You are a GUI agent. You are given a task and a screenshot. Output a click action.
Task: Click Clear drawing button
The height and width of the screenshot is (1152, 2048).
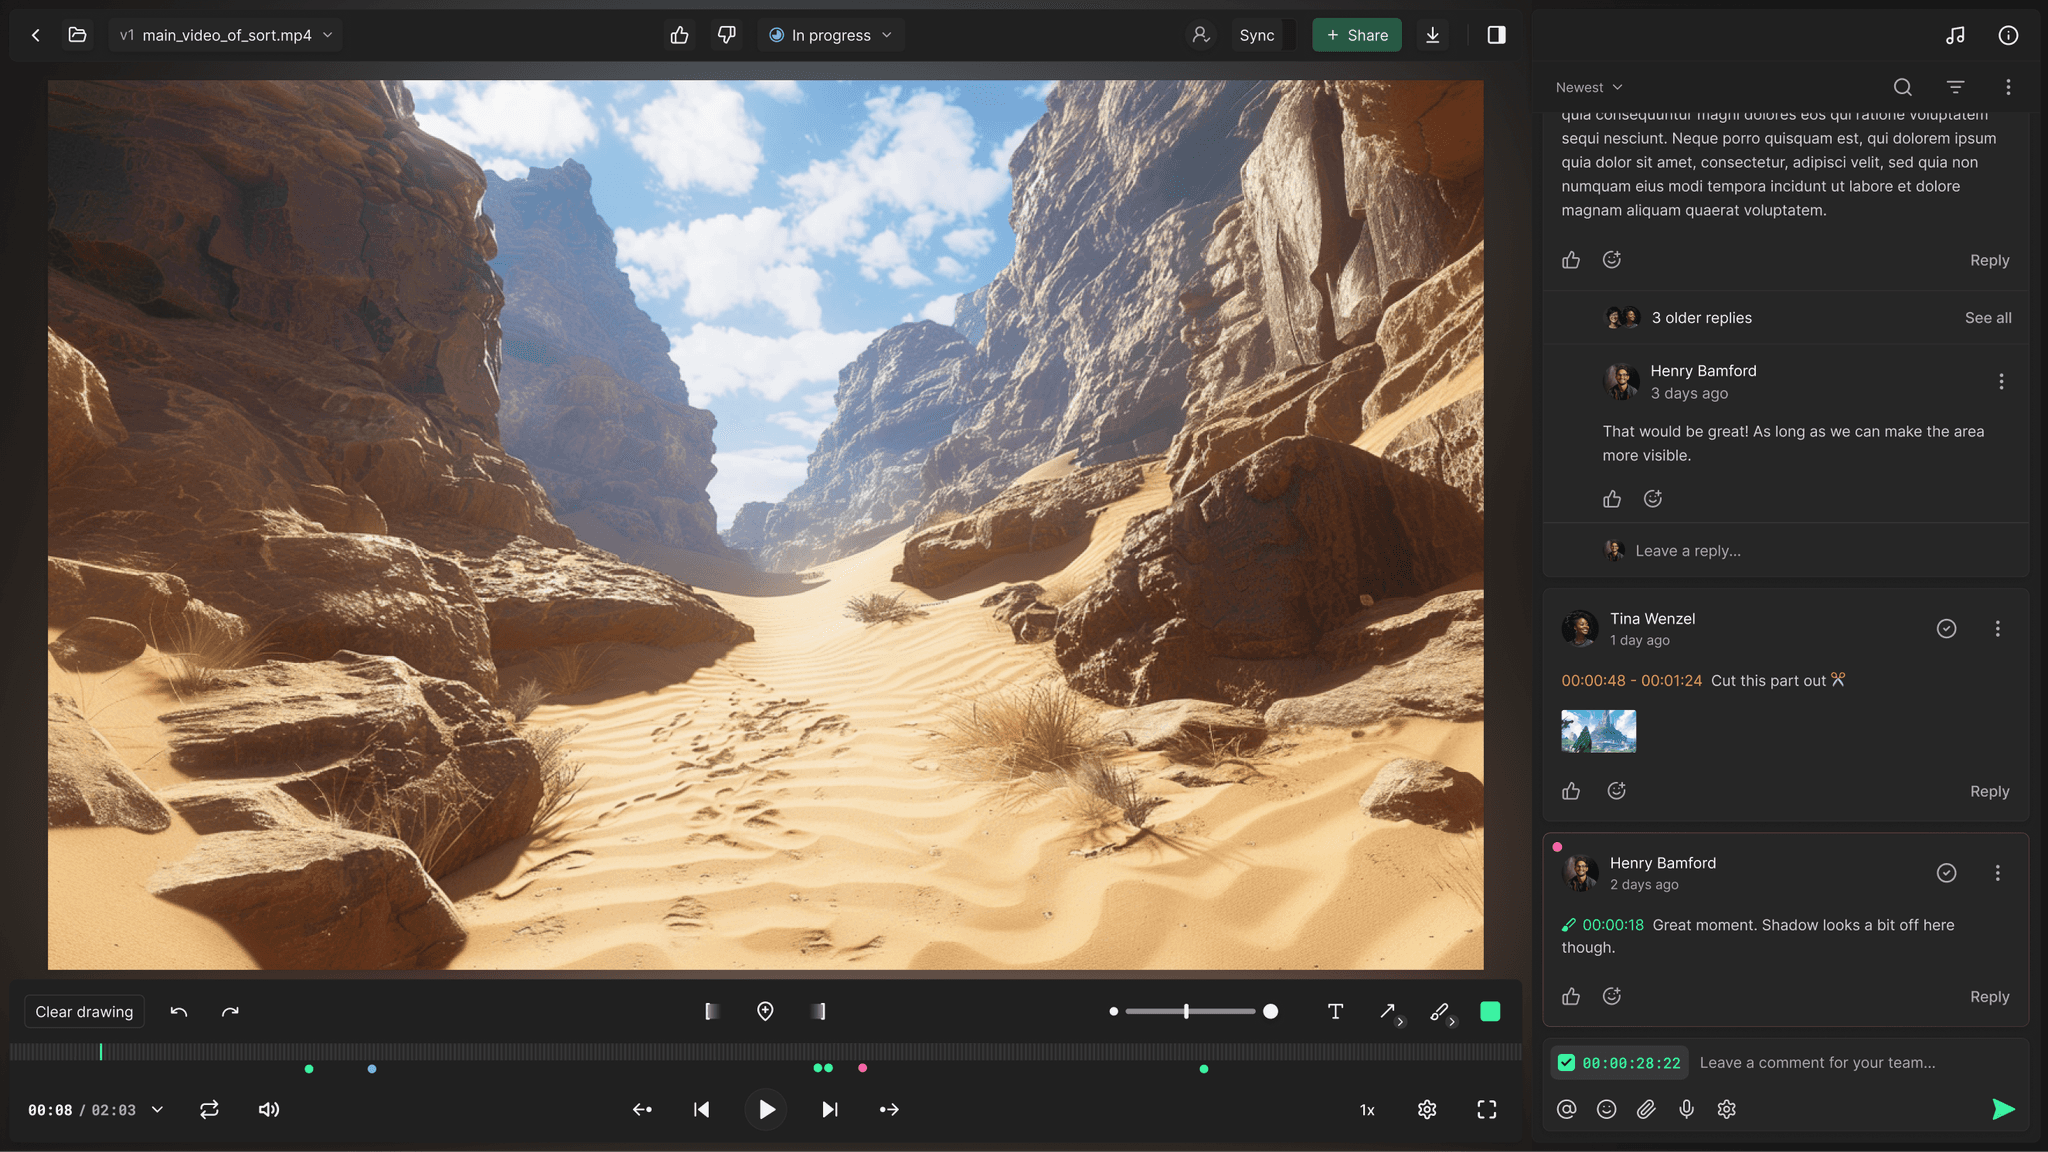point(84,1012)
